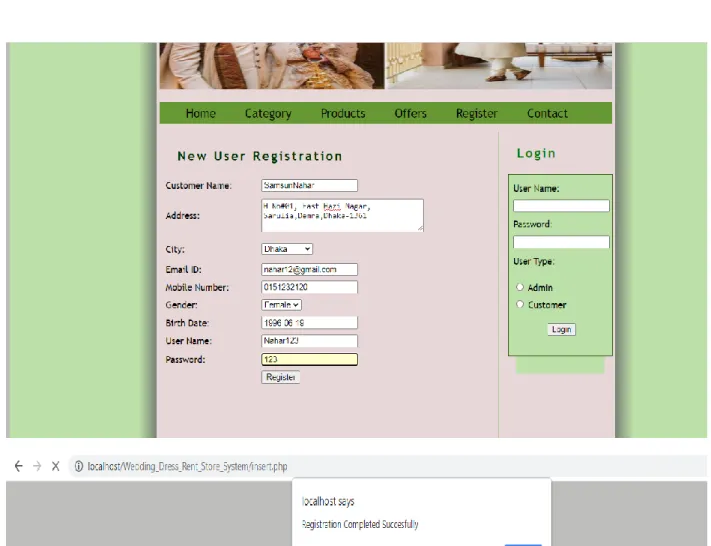
Task: Stop page loading with the X icon
Action: [56, 466]
